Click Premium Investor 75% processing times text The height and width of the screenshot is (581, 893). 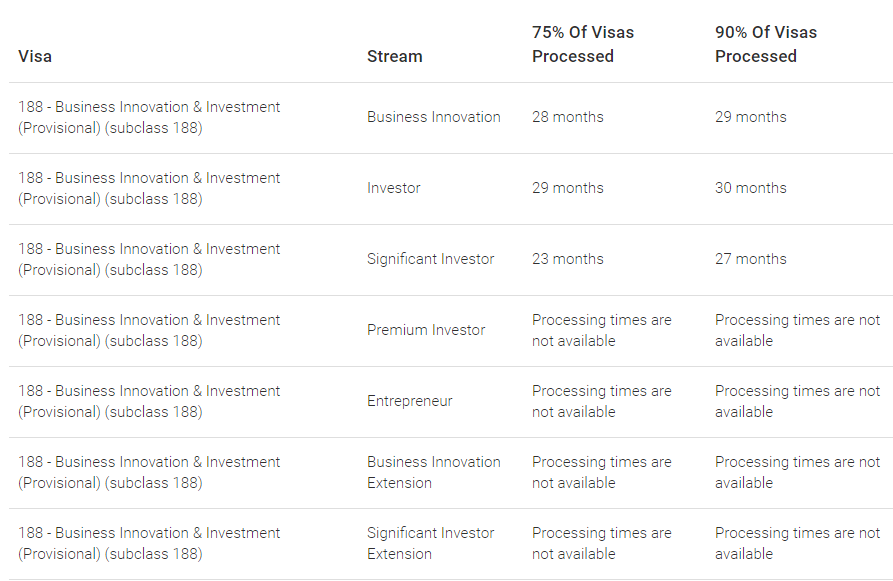[x=601, y=330]
